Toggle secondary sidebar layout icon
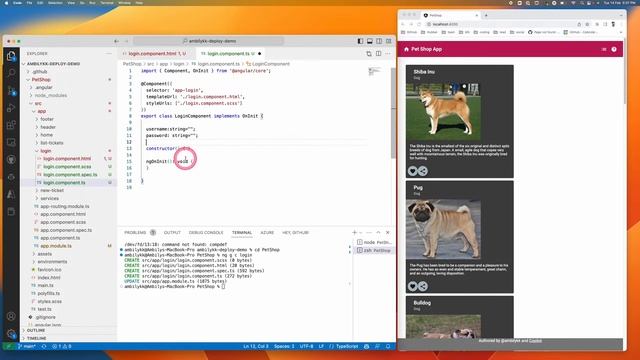Viewport: 640px width, 360px height. 379,41
